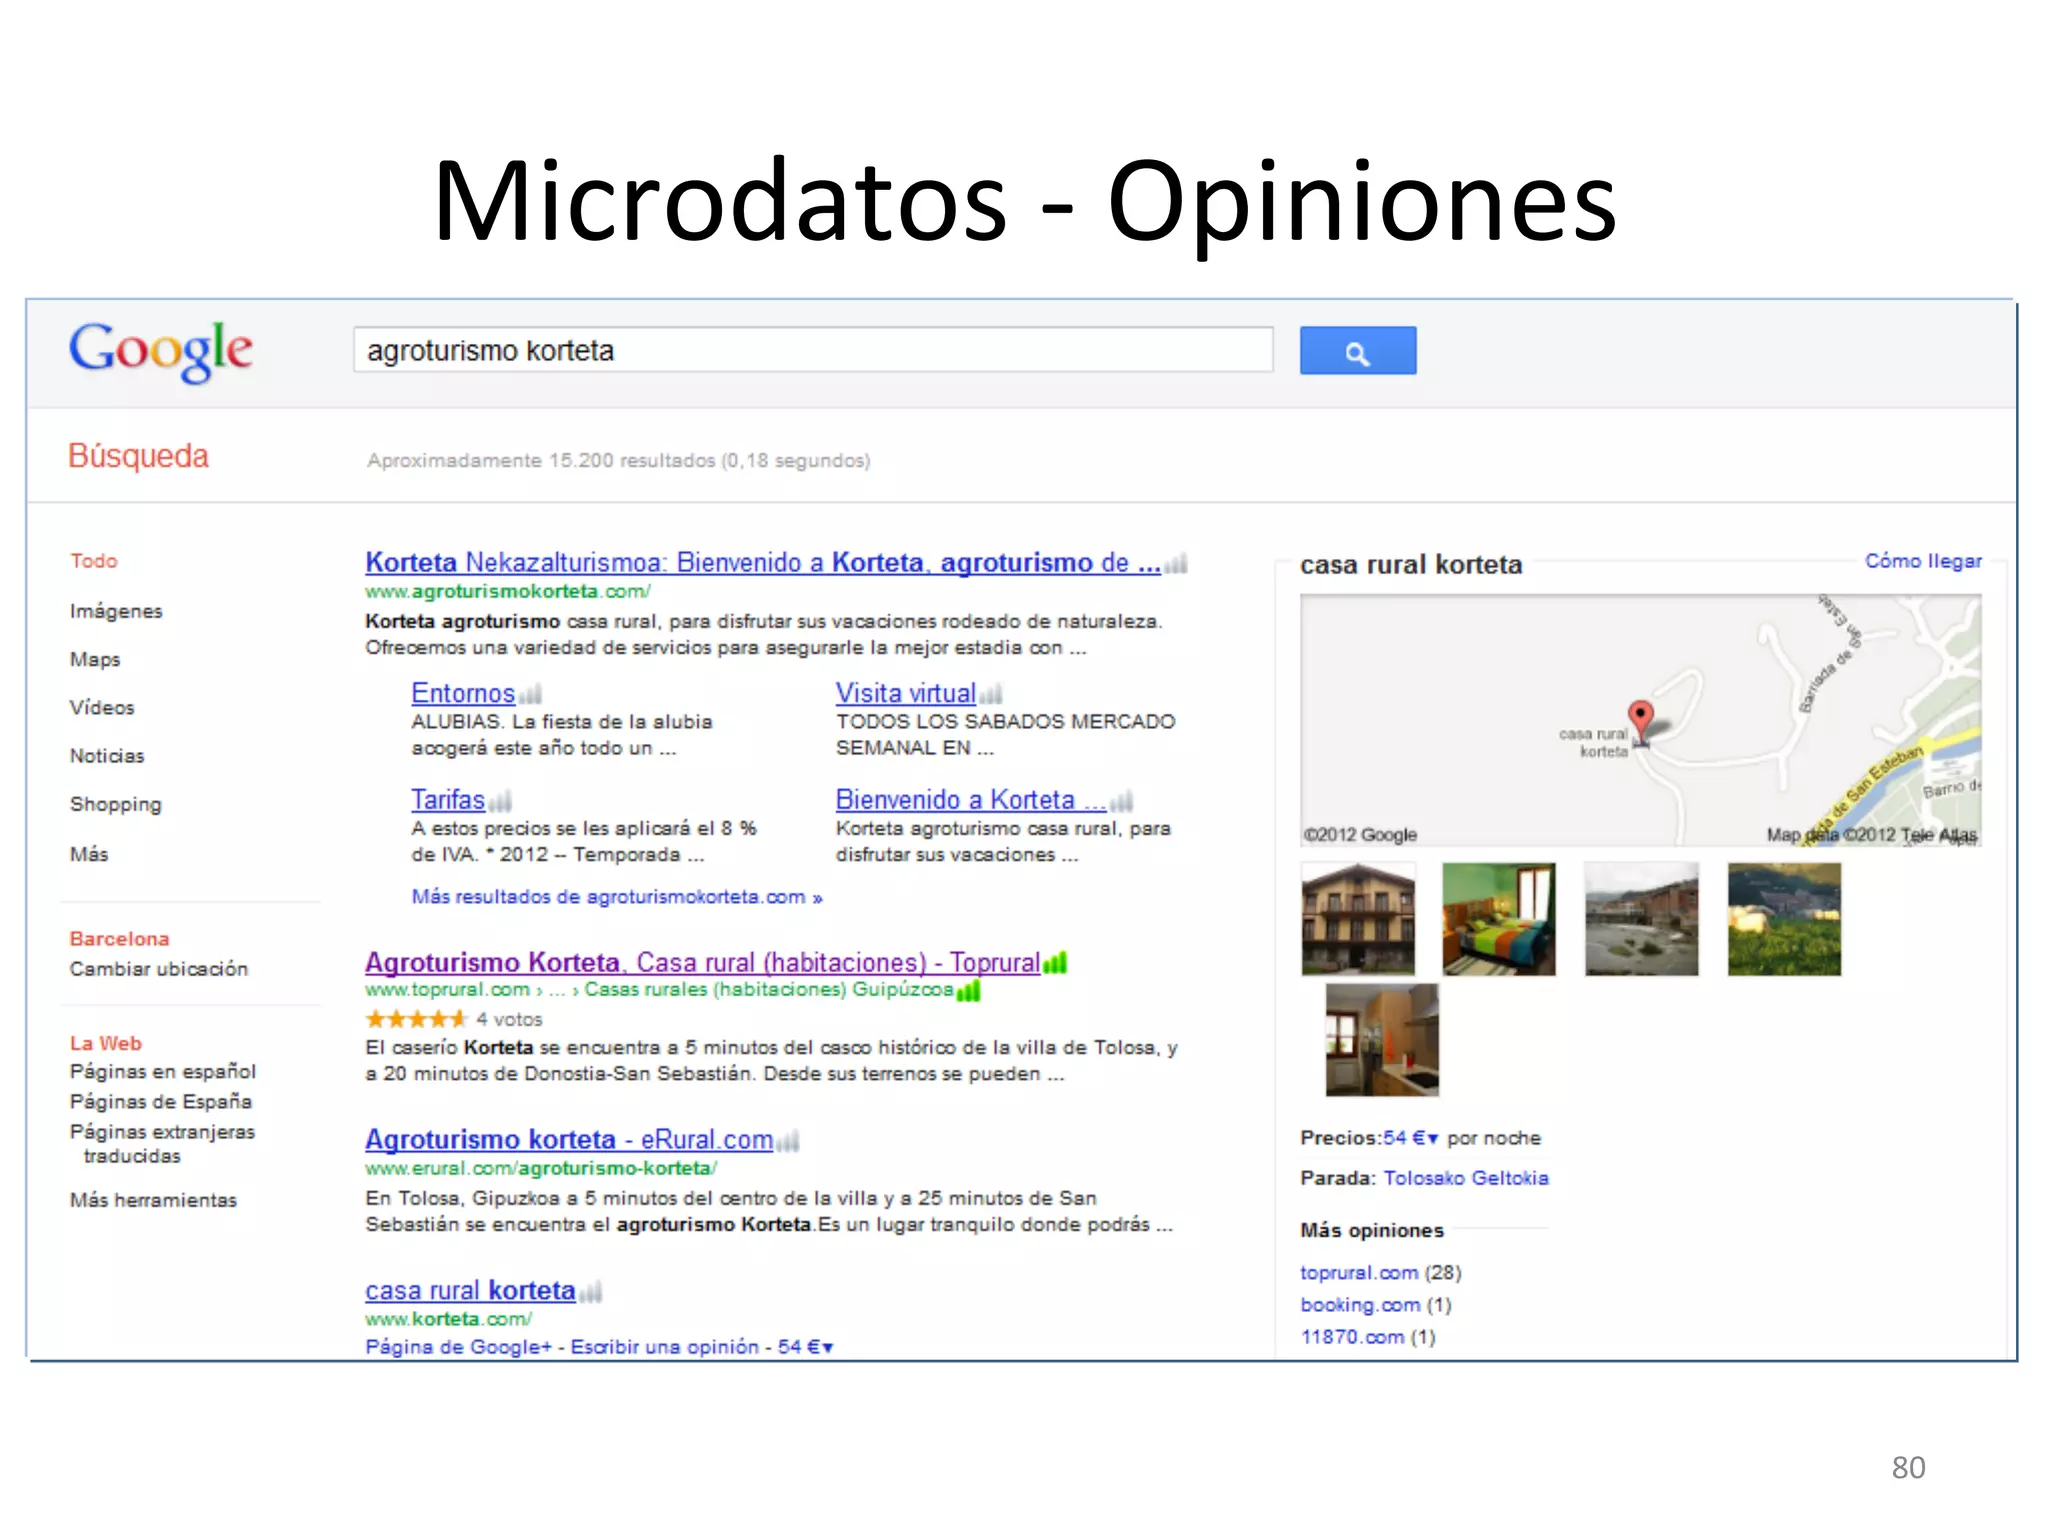Click Cómo llegar directions link
The width and height of the screenshot is (2048, 1536).
coord(1923,561)
